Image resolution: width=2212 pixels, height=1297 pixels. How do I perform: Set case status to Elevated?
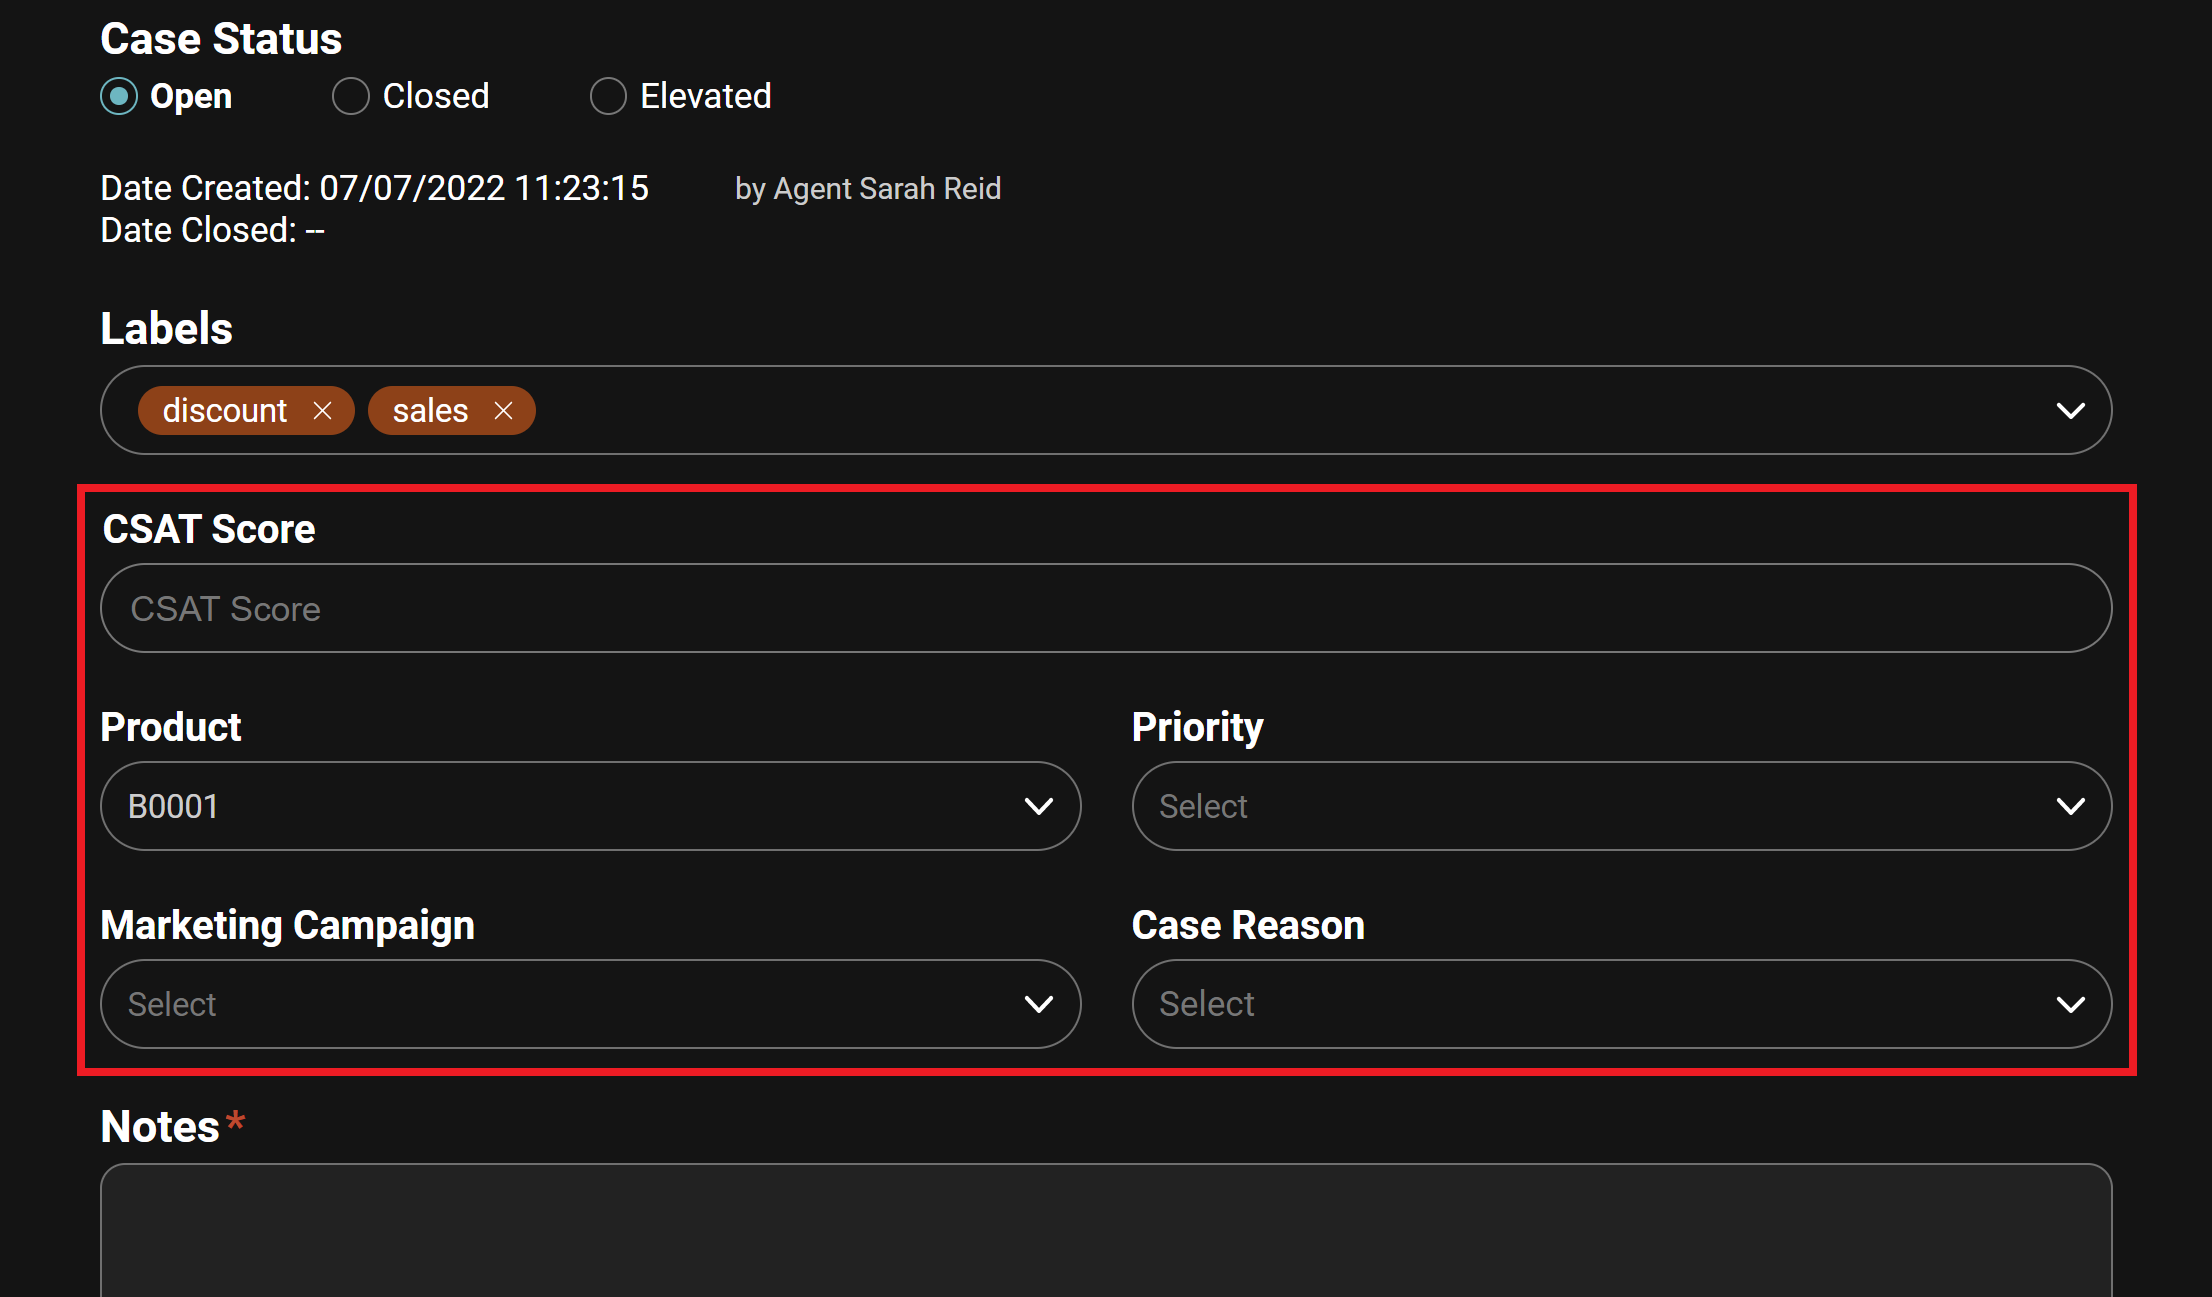pos(608,97)
